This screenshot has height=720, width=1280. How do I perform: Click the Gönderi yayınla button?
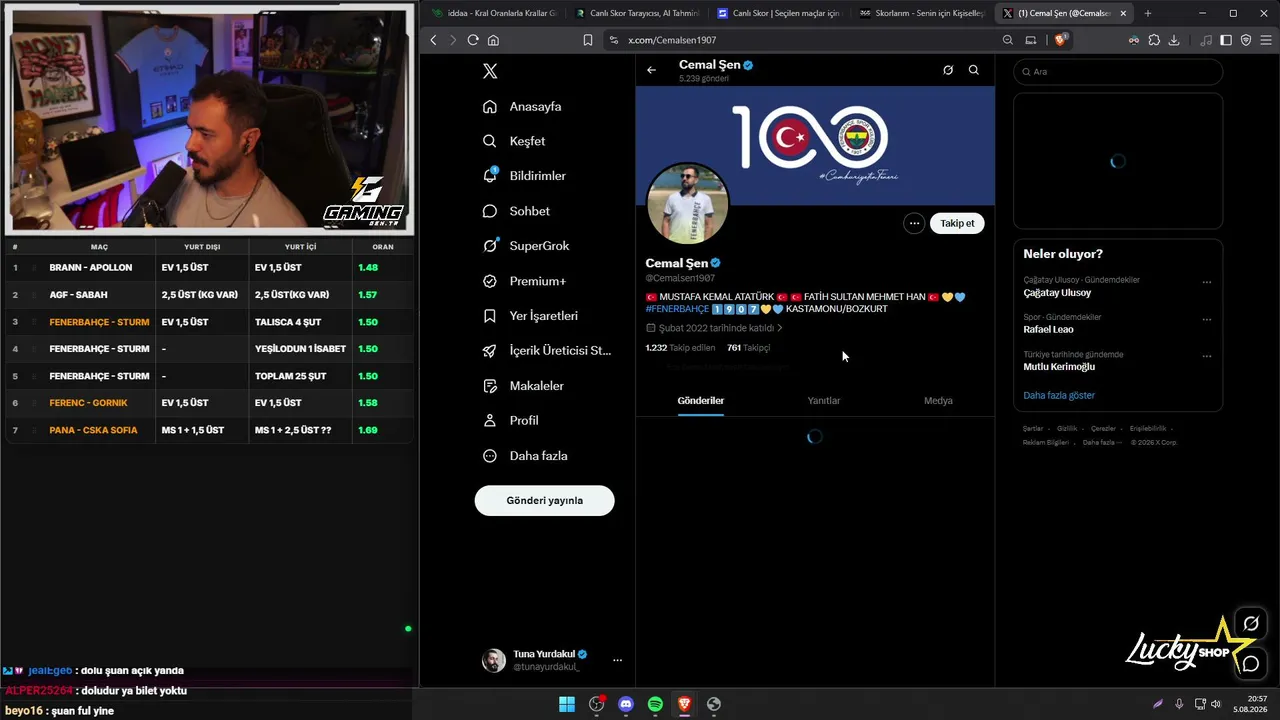544,500
